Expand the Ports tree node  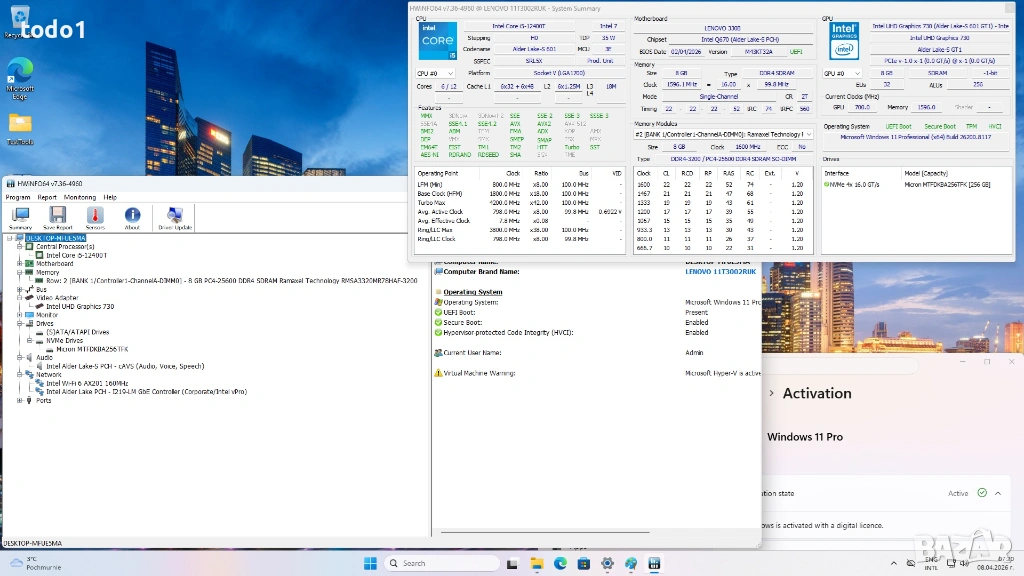[x=19, y=400]
